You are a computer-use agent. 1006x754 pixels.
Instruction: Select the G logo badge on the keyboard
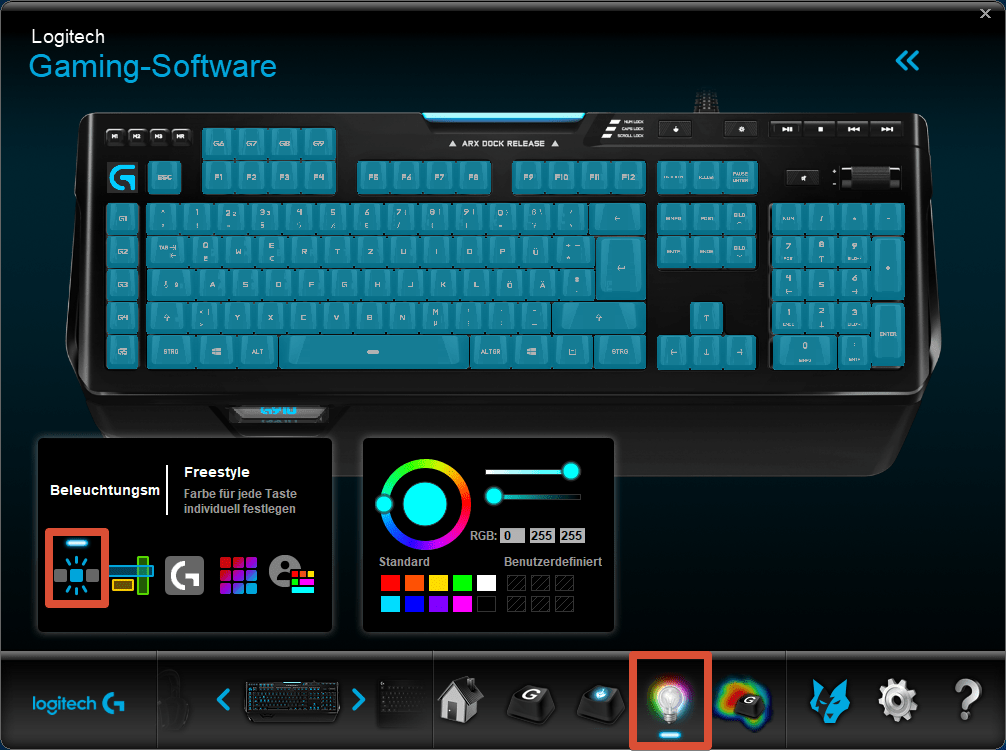(123, 178)
